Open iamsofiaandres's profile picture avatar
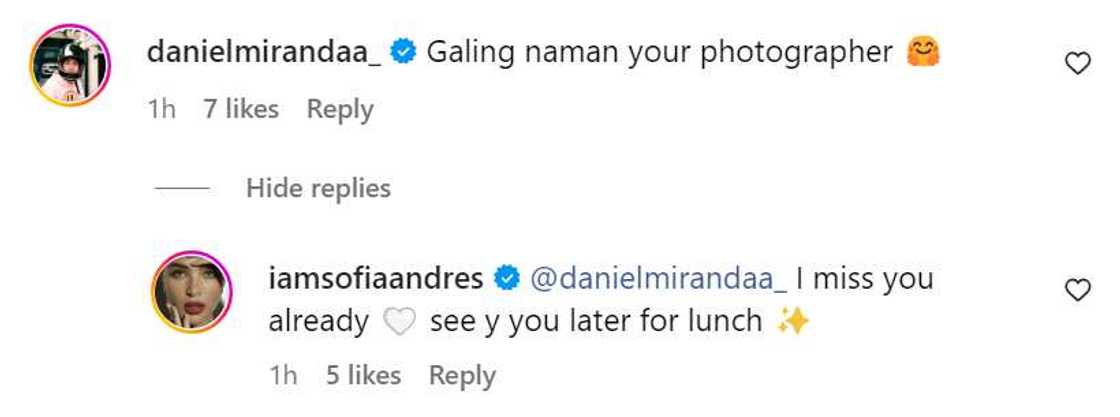The width and height of the screenshot is (1120, 417). click(192, 290)
